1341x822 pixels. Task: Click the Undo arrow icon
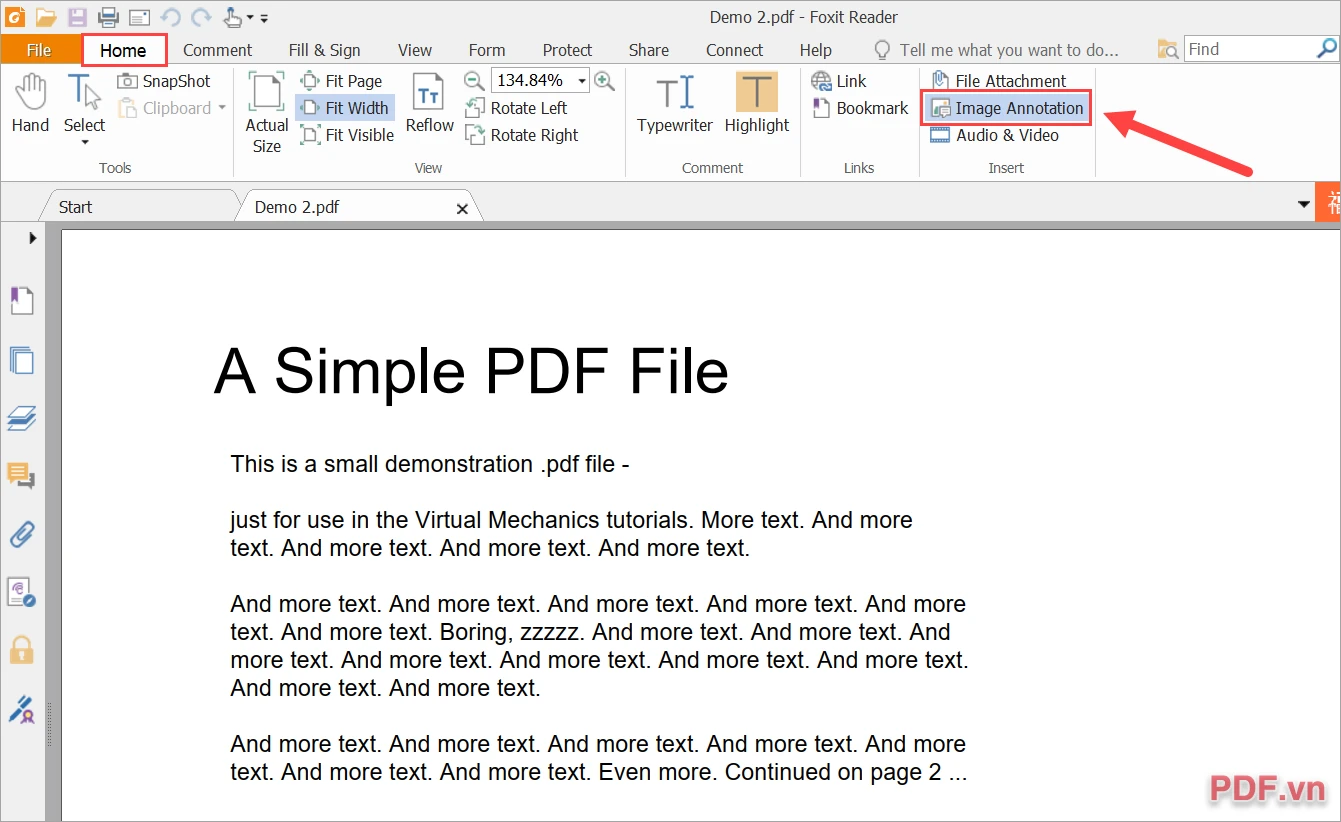pyautogui.click(x=171, y=17)
